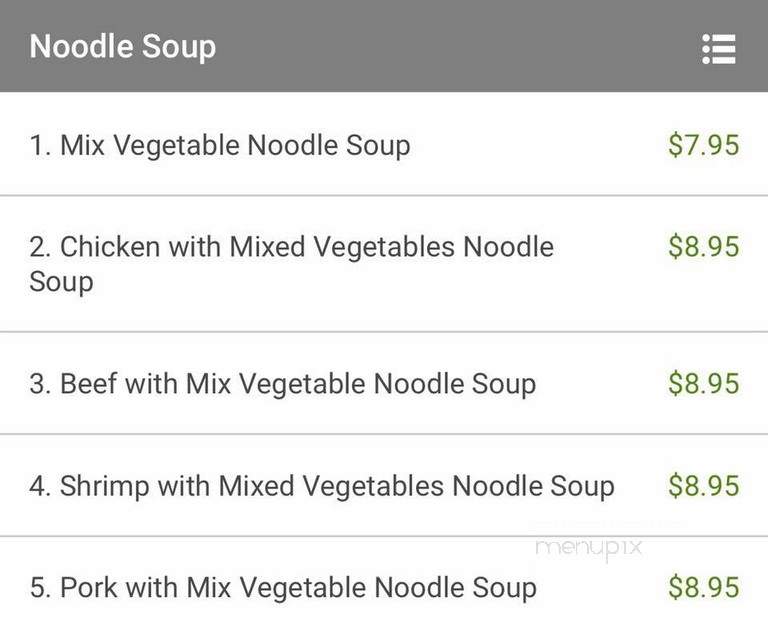Click the number 4. beside Shrimp
Viewport: 768px width, 630px height.
[40, 485]
